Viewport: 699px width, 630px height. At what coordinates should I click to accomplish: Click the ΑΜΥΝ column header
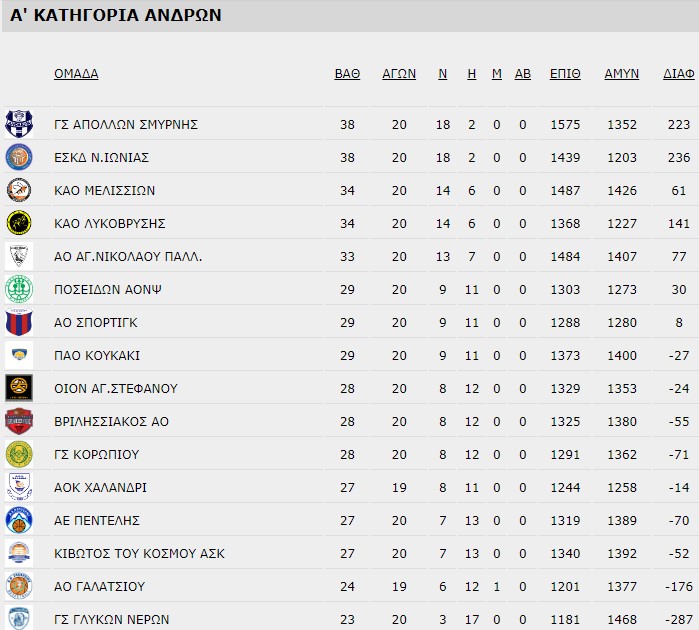[x=621, y=74]
